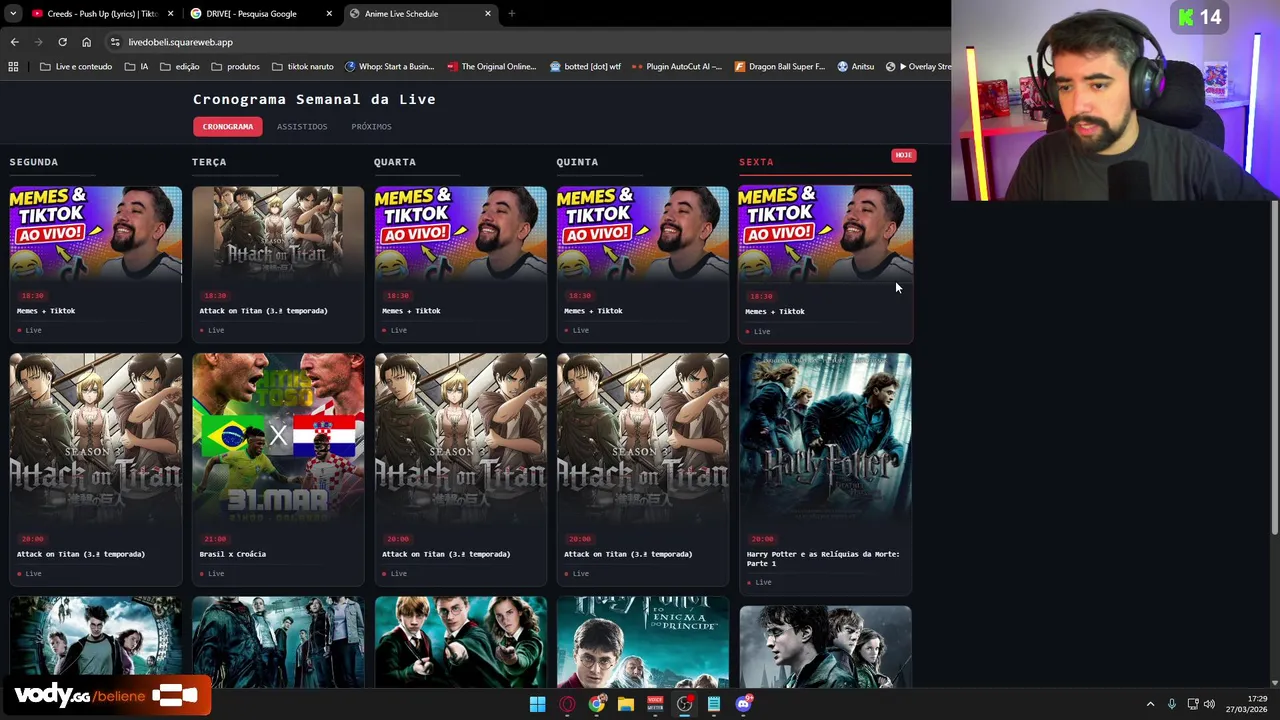The height and width of the screenshot is (720, 1280).
Task: Open the QUINTA Memes + Tiktok card
Action: click(643, 263)
